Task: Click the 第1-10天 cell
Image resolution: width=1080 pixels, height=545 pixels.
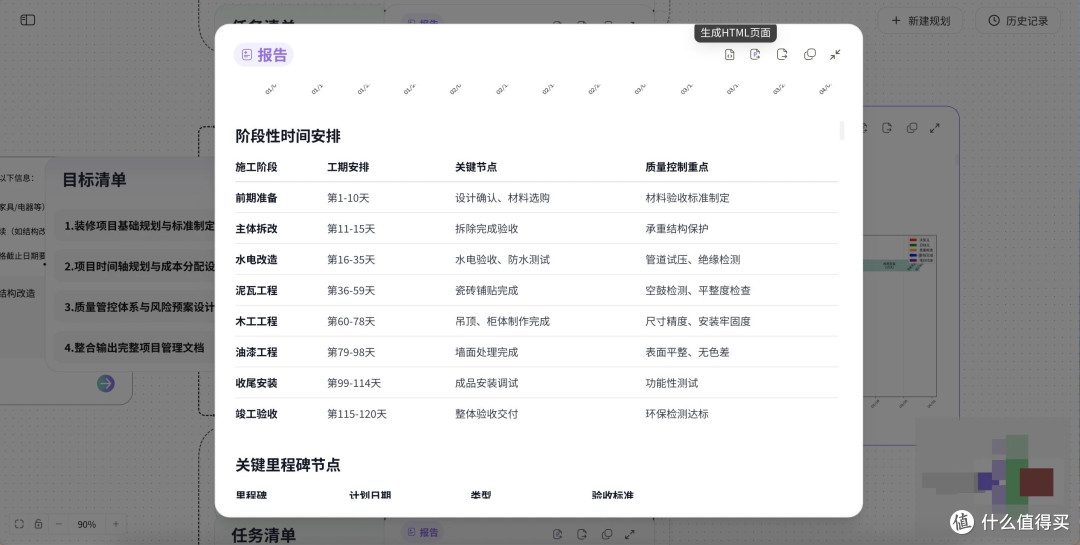Action: click(348, 198)
